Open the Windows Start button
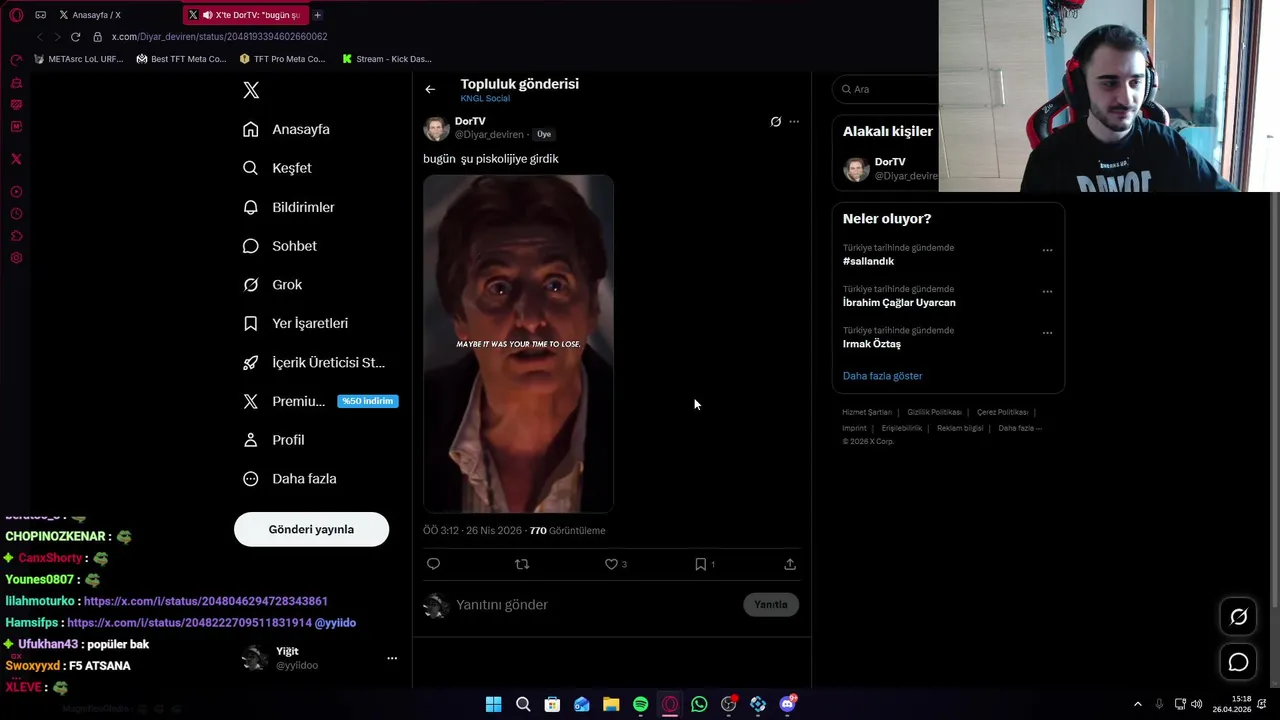The image size is (1280, 720). click(493, 704)
